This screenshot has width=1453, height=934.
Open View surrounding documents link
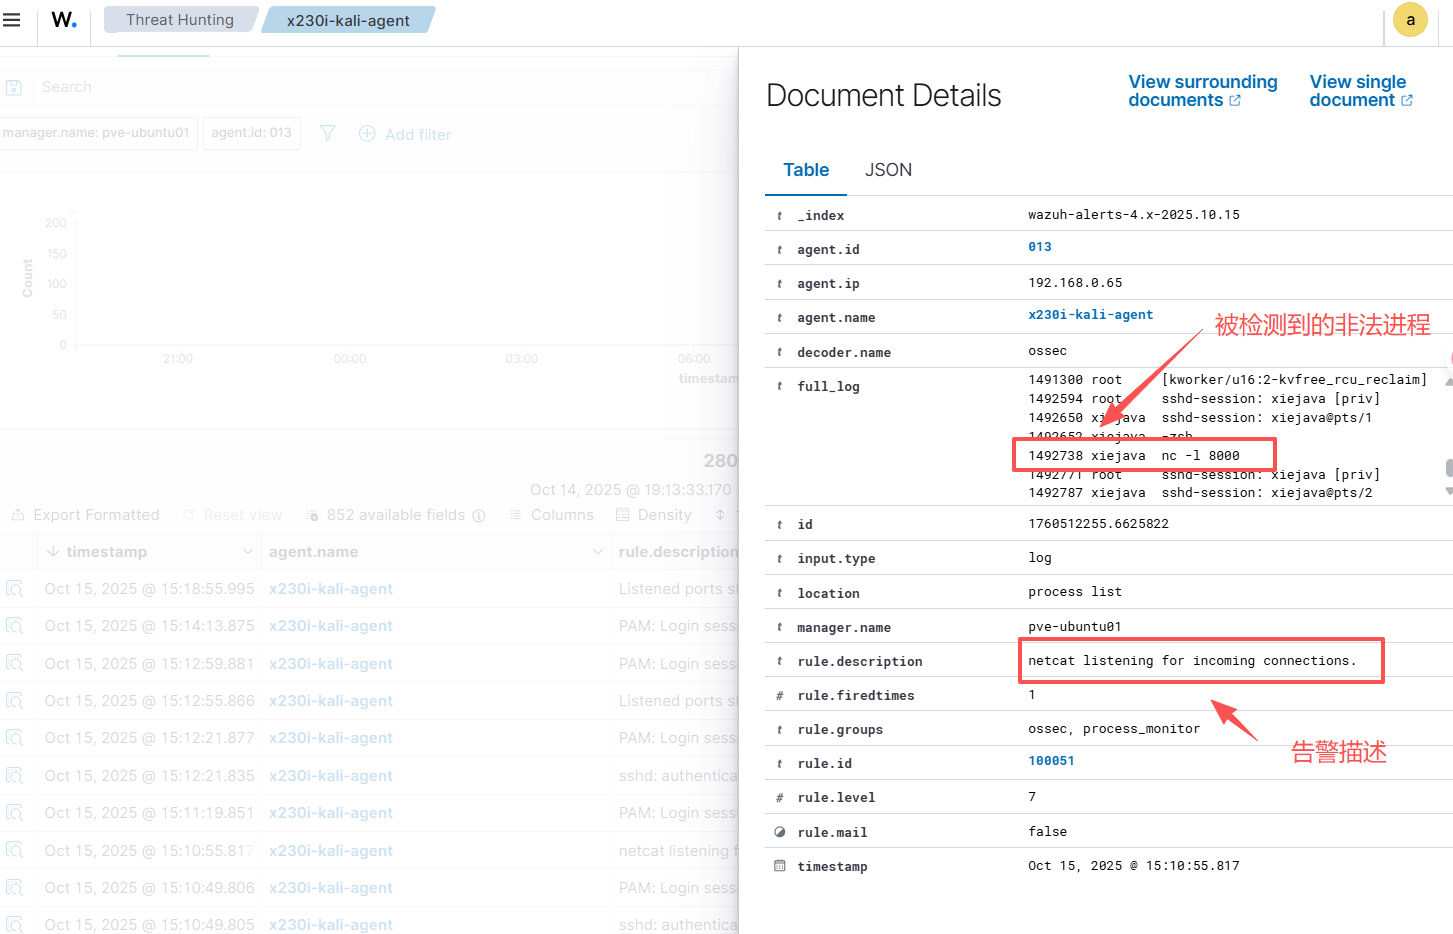pos(1203,91)
